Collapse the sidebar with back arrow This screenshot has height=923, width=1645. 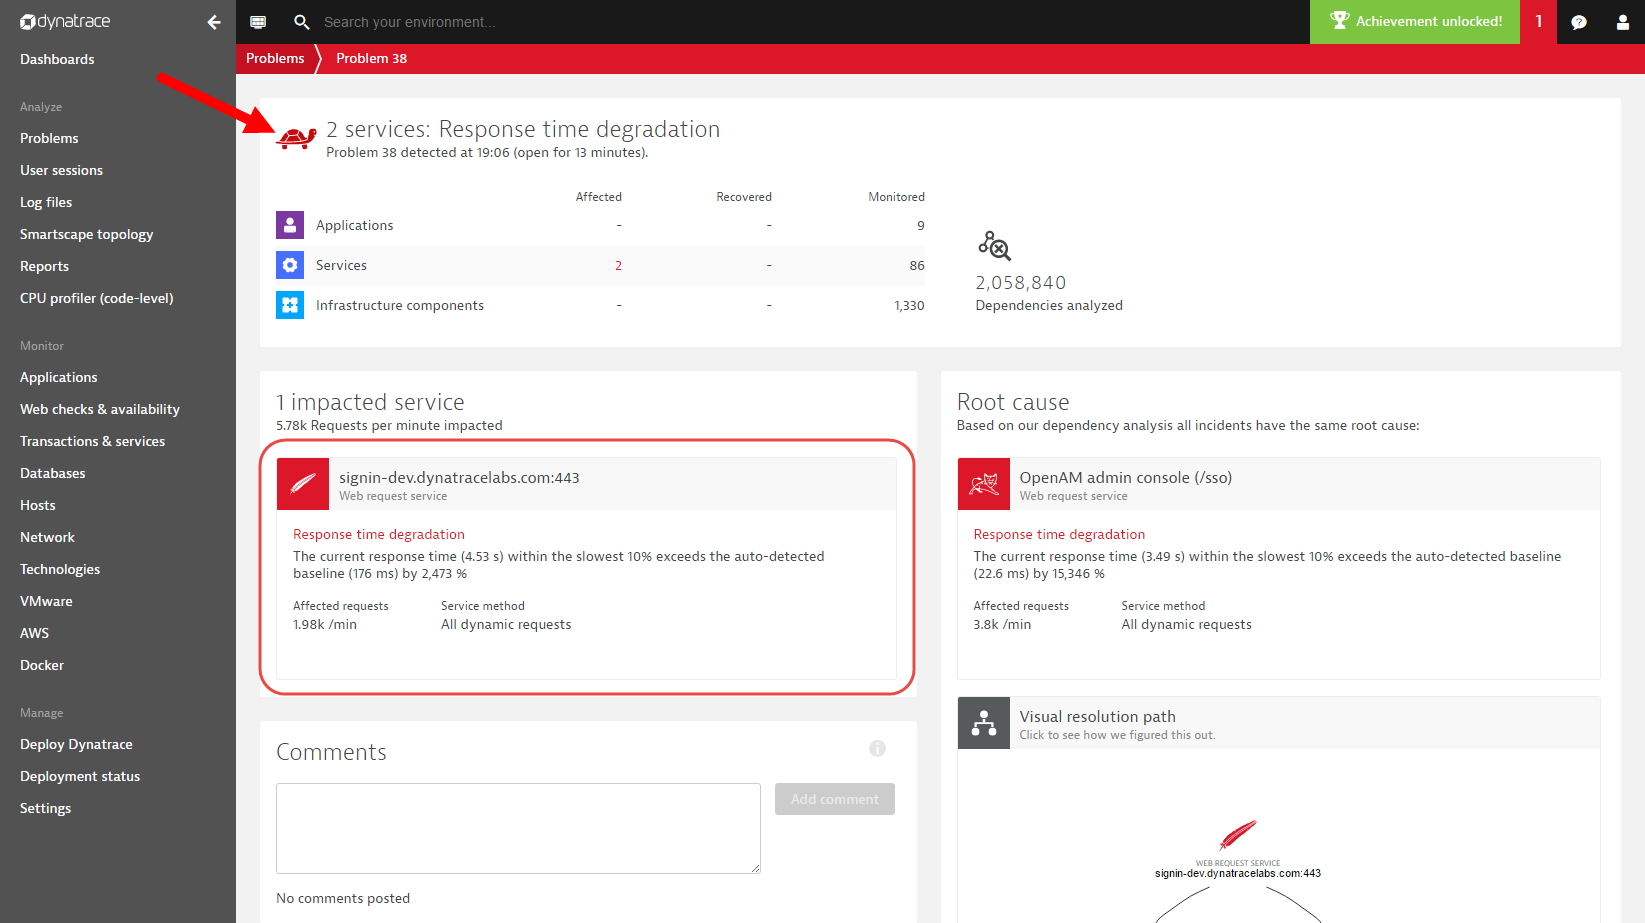[x=214, y=22]
